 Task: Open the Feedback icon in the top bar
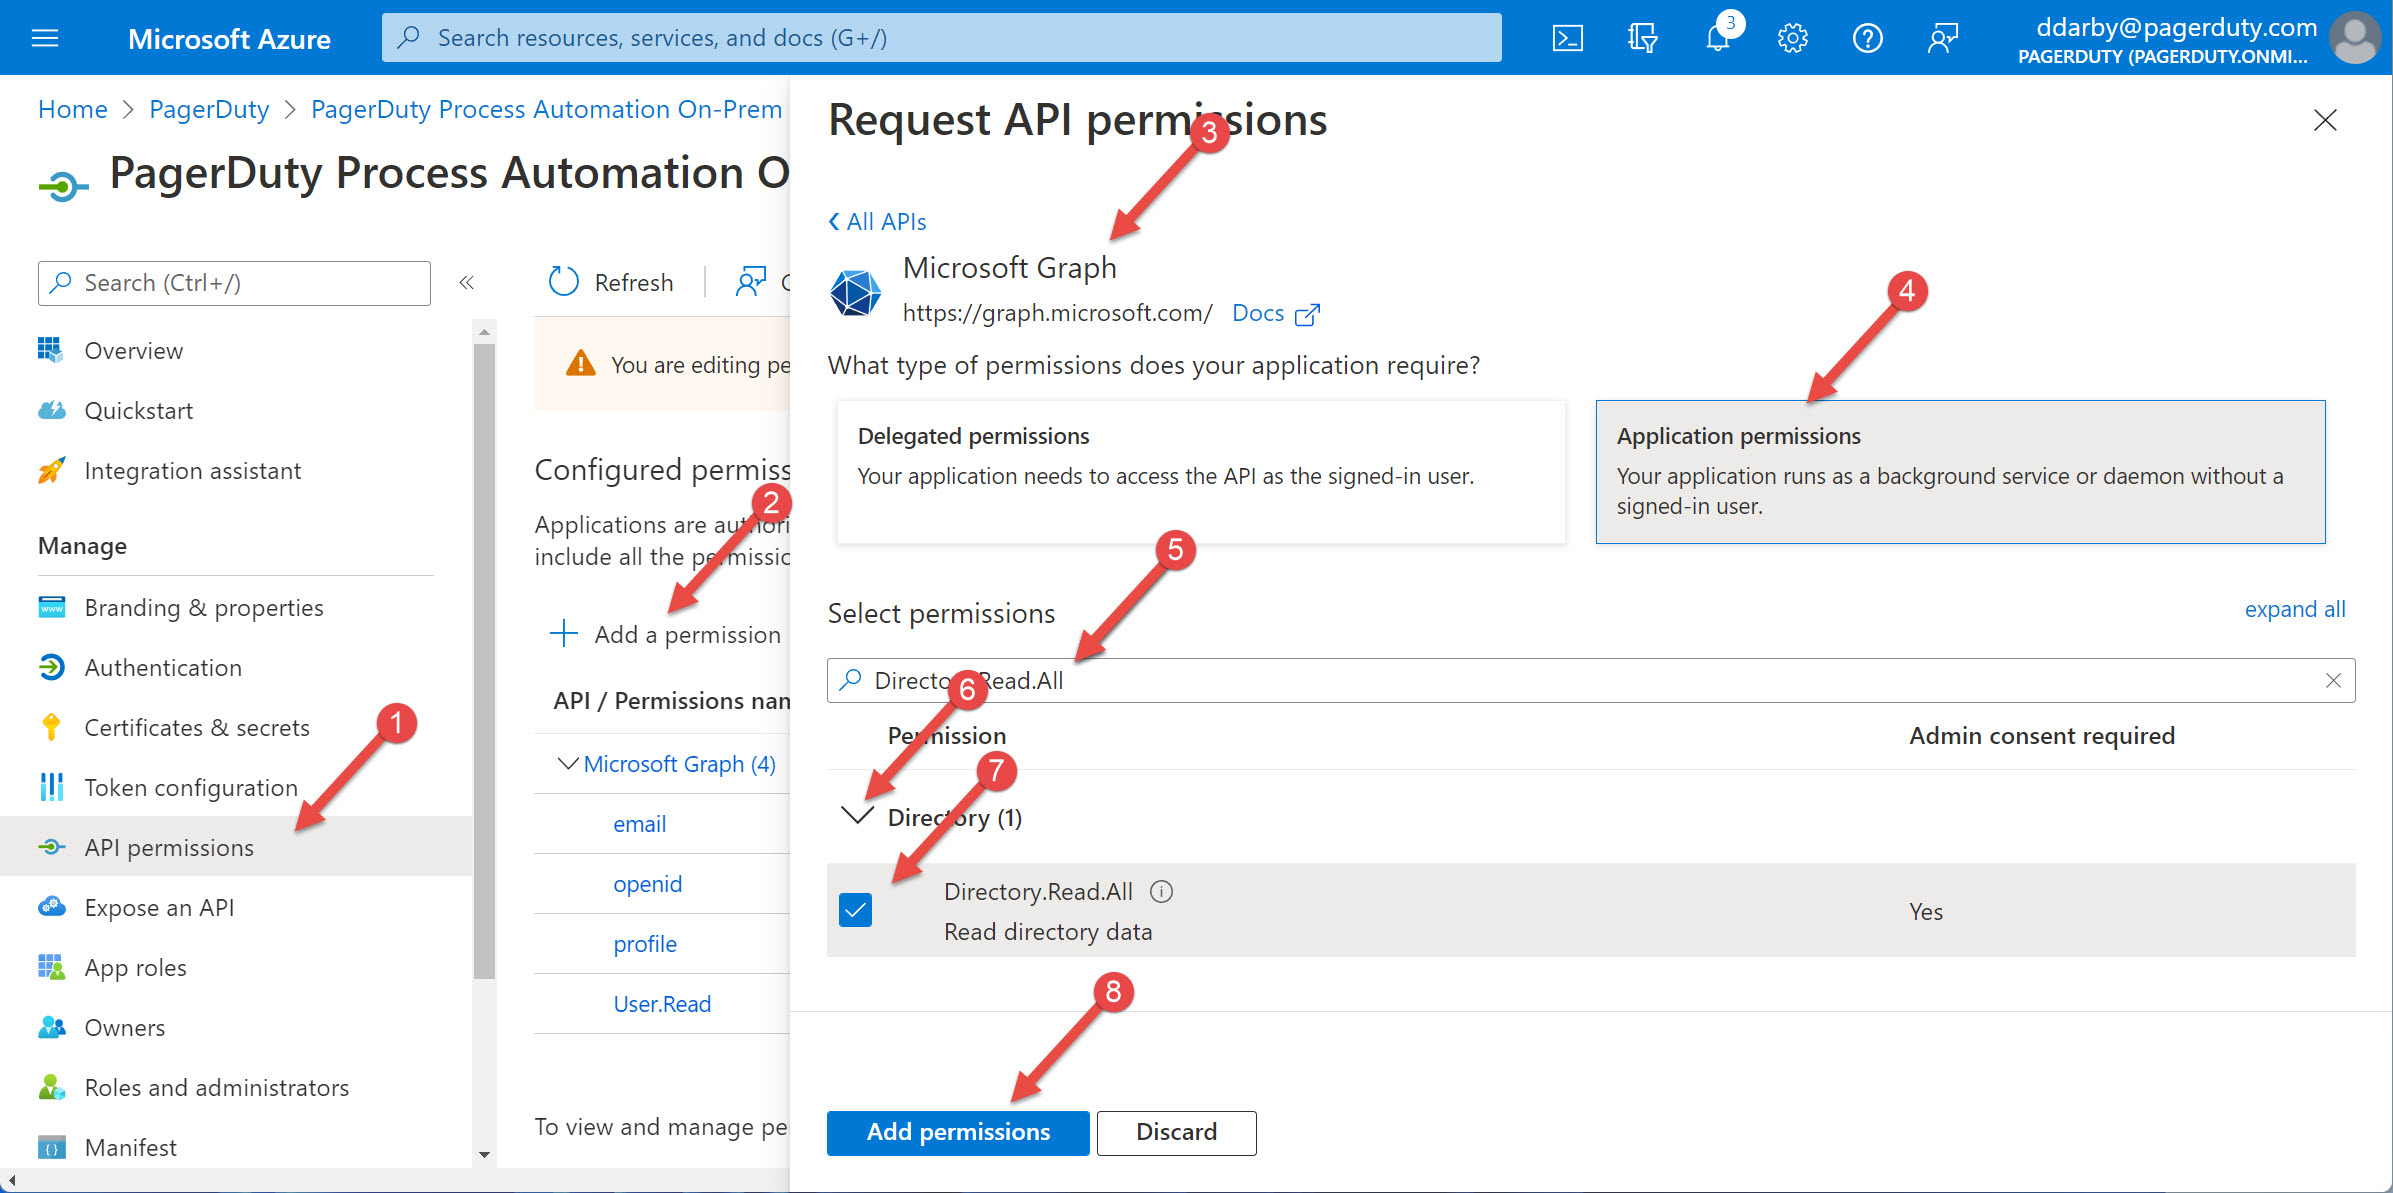click(1942, 38)
